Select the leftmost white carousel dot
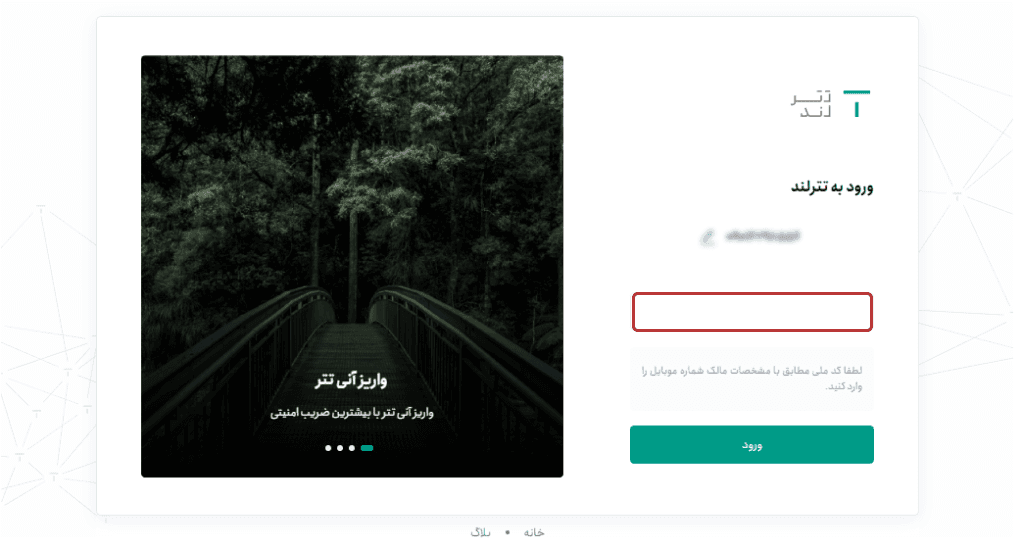This screenshot has width=1015, height=539. [328, 448]
